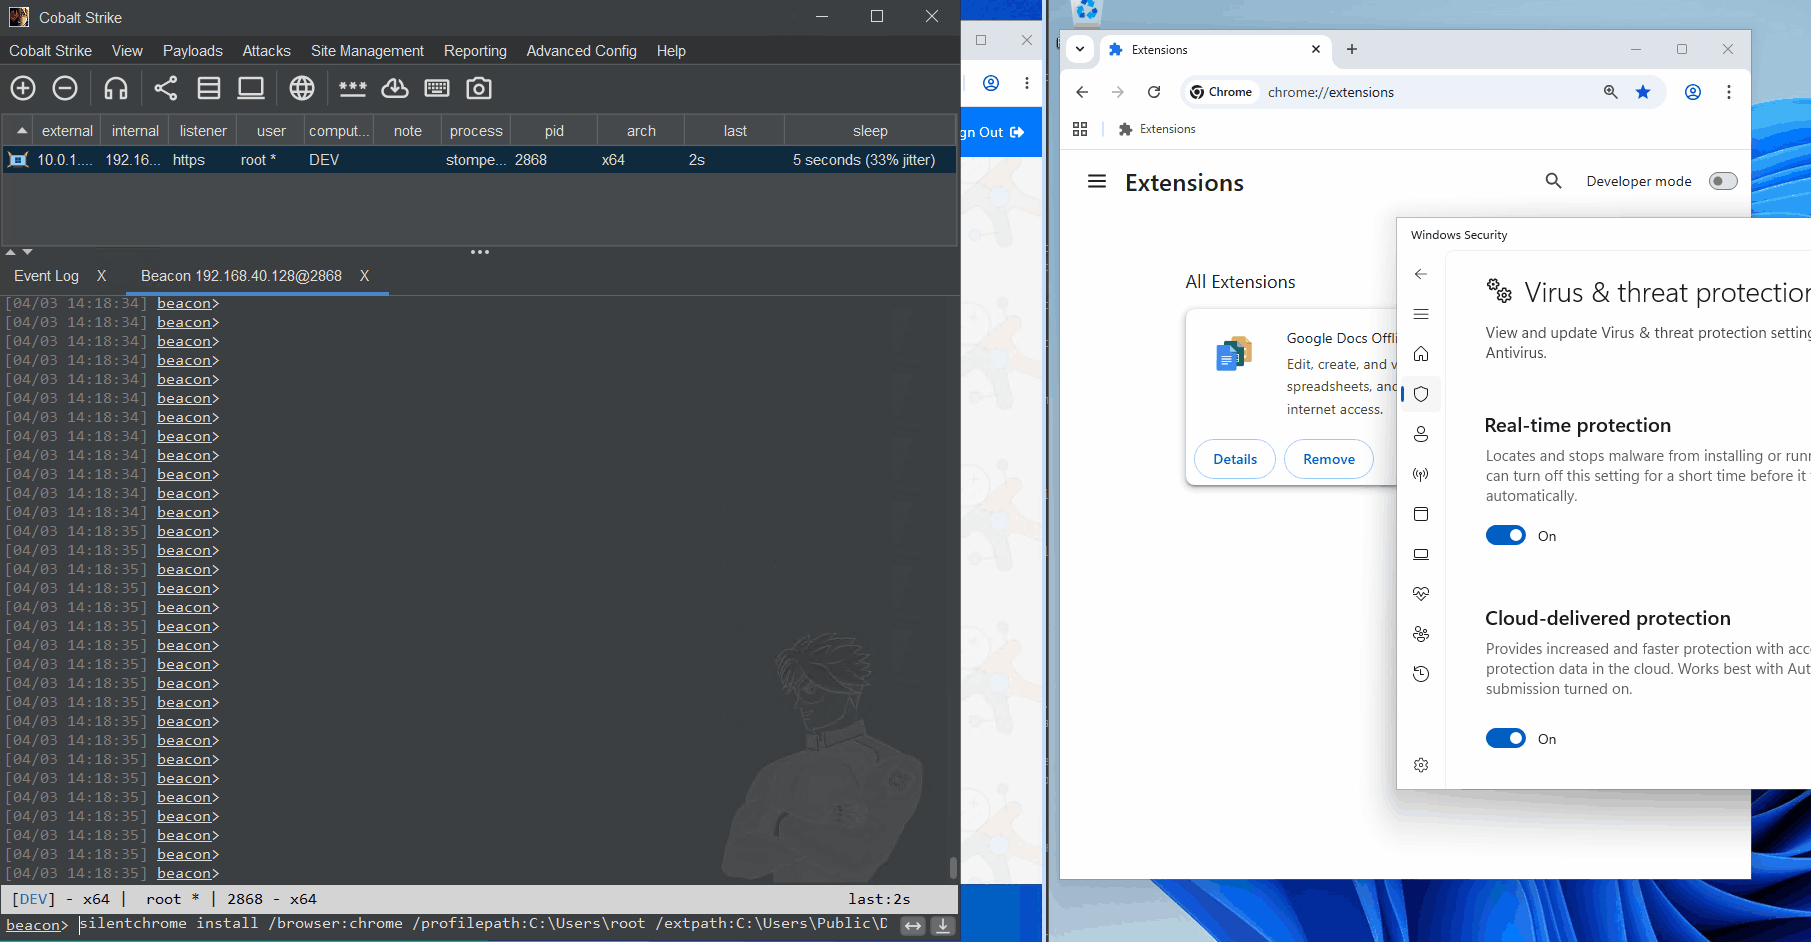
Task: Open Chrome apps grid icon in bookmarks bar
Action: (1080, 129)
